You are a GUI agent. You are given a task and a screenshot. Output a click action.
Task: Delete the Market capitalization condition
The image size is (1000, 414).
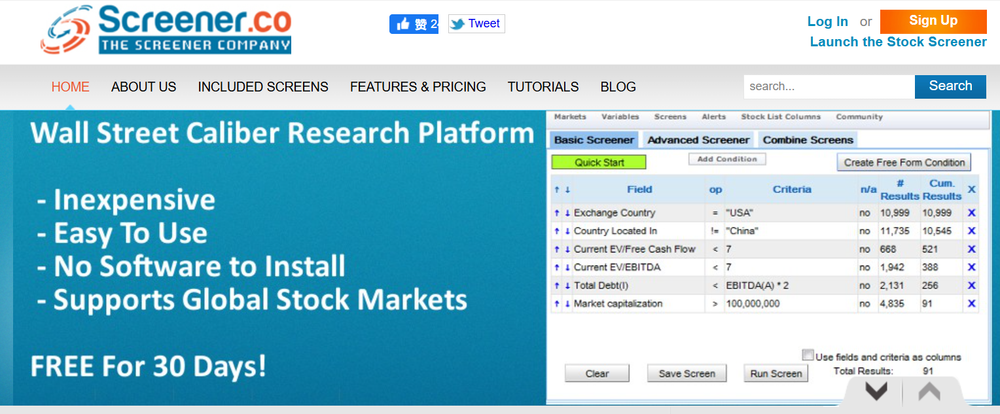click(971, 304)
